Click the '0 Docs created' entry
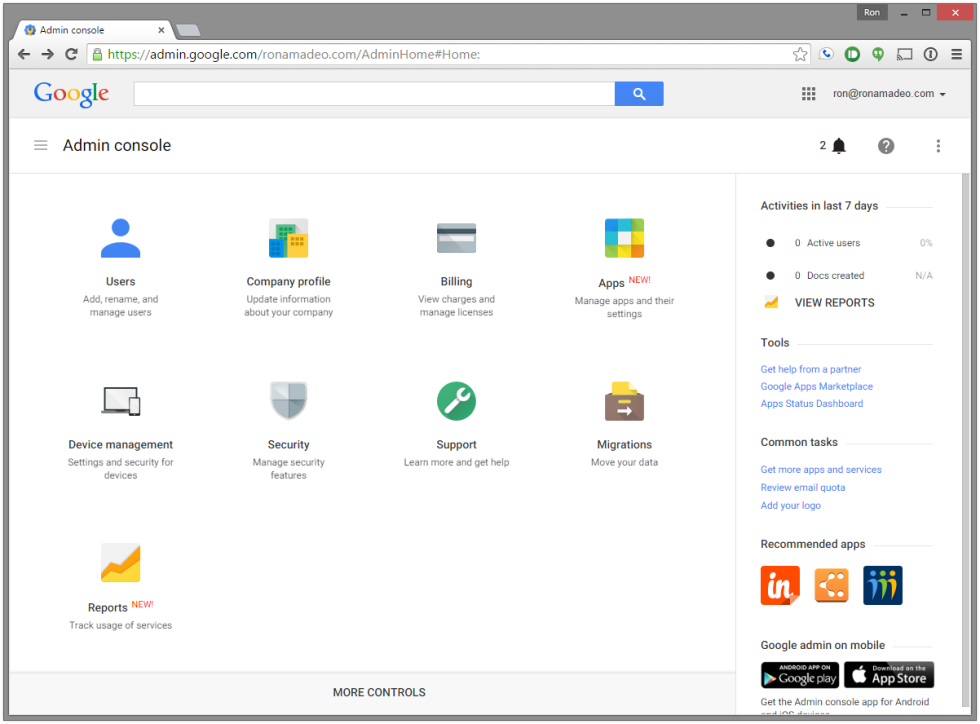This screenshot has height=724, width=980. click(x=829, y=276)
